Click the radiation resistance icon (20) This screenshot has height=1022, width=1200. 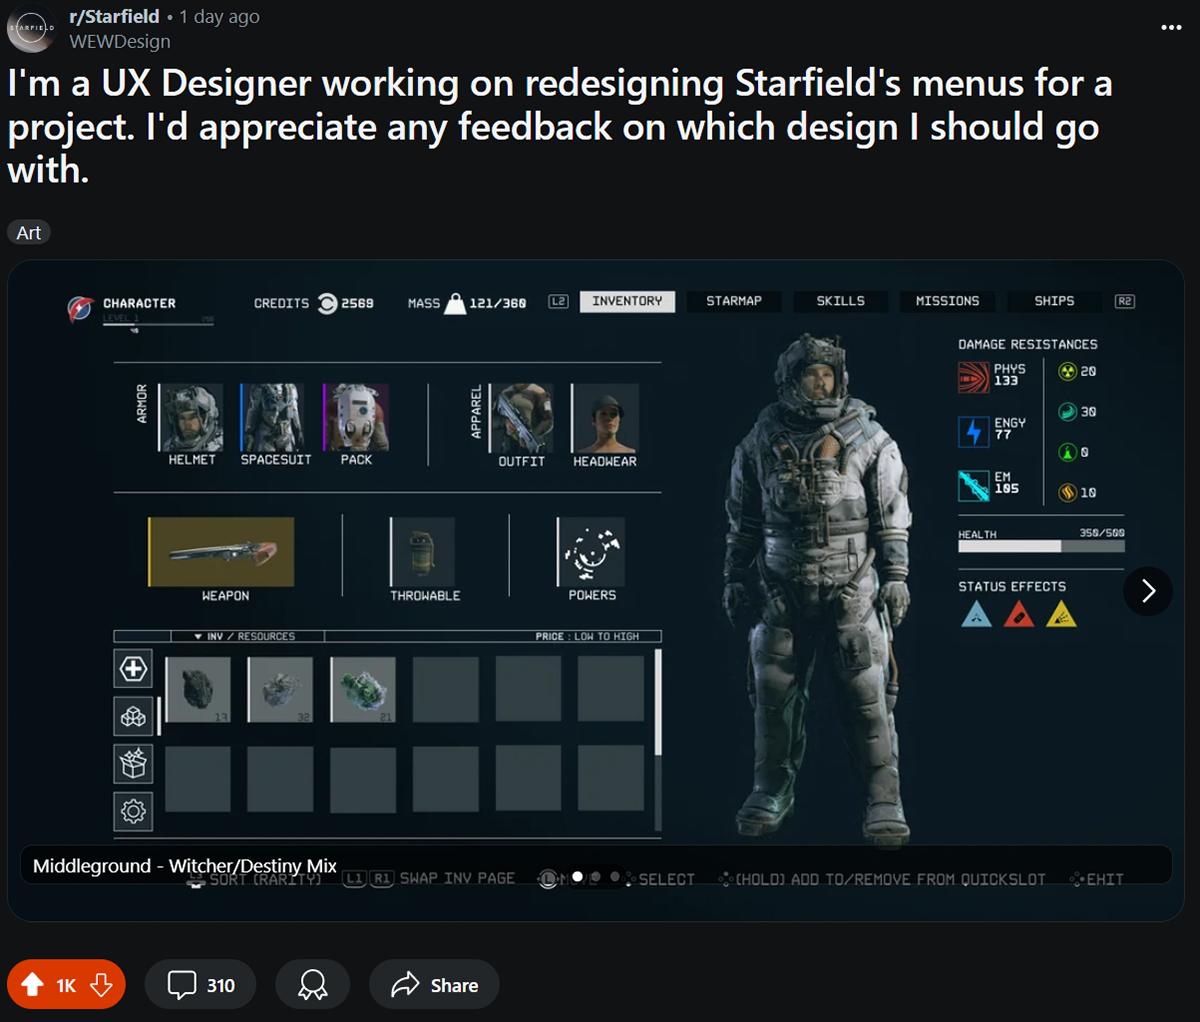pyautogui.click(x=1067, y=372)
